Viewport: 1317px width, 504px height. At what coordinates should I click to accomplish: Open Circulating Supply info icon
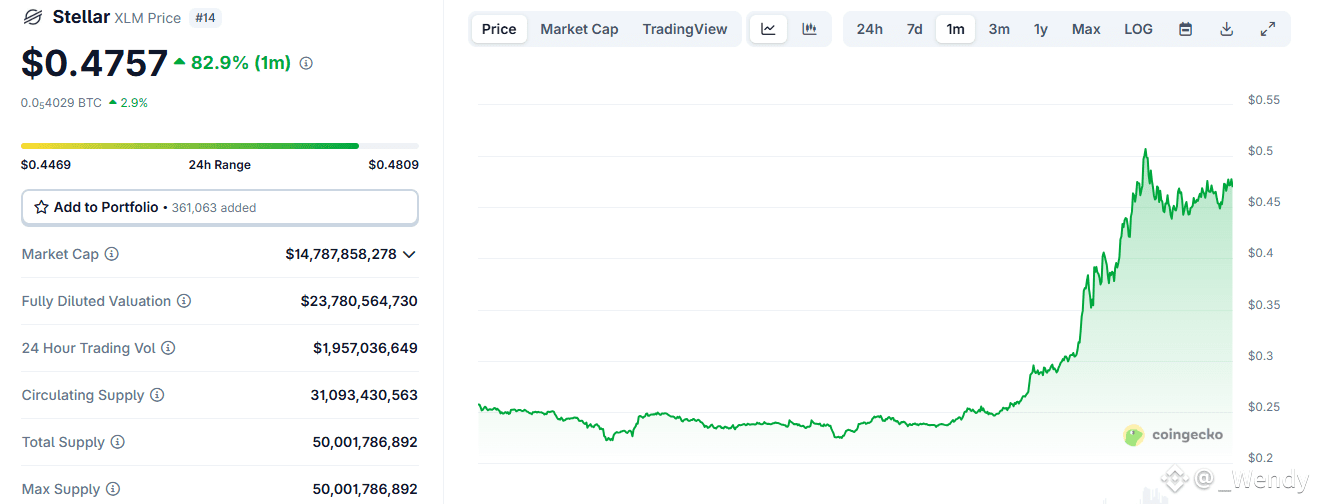[157, 395]
